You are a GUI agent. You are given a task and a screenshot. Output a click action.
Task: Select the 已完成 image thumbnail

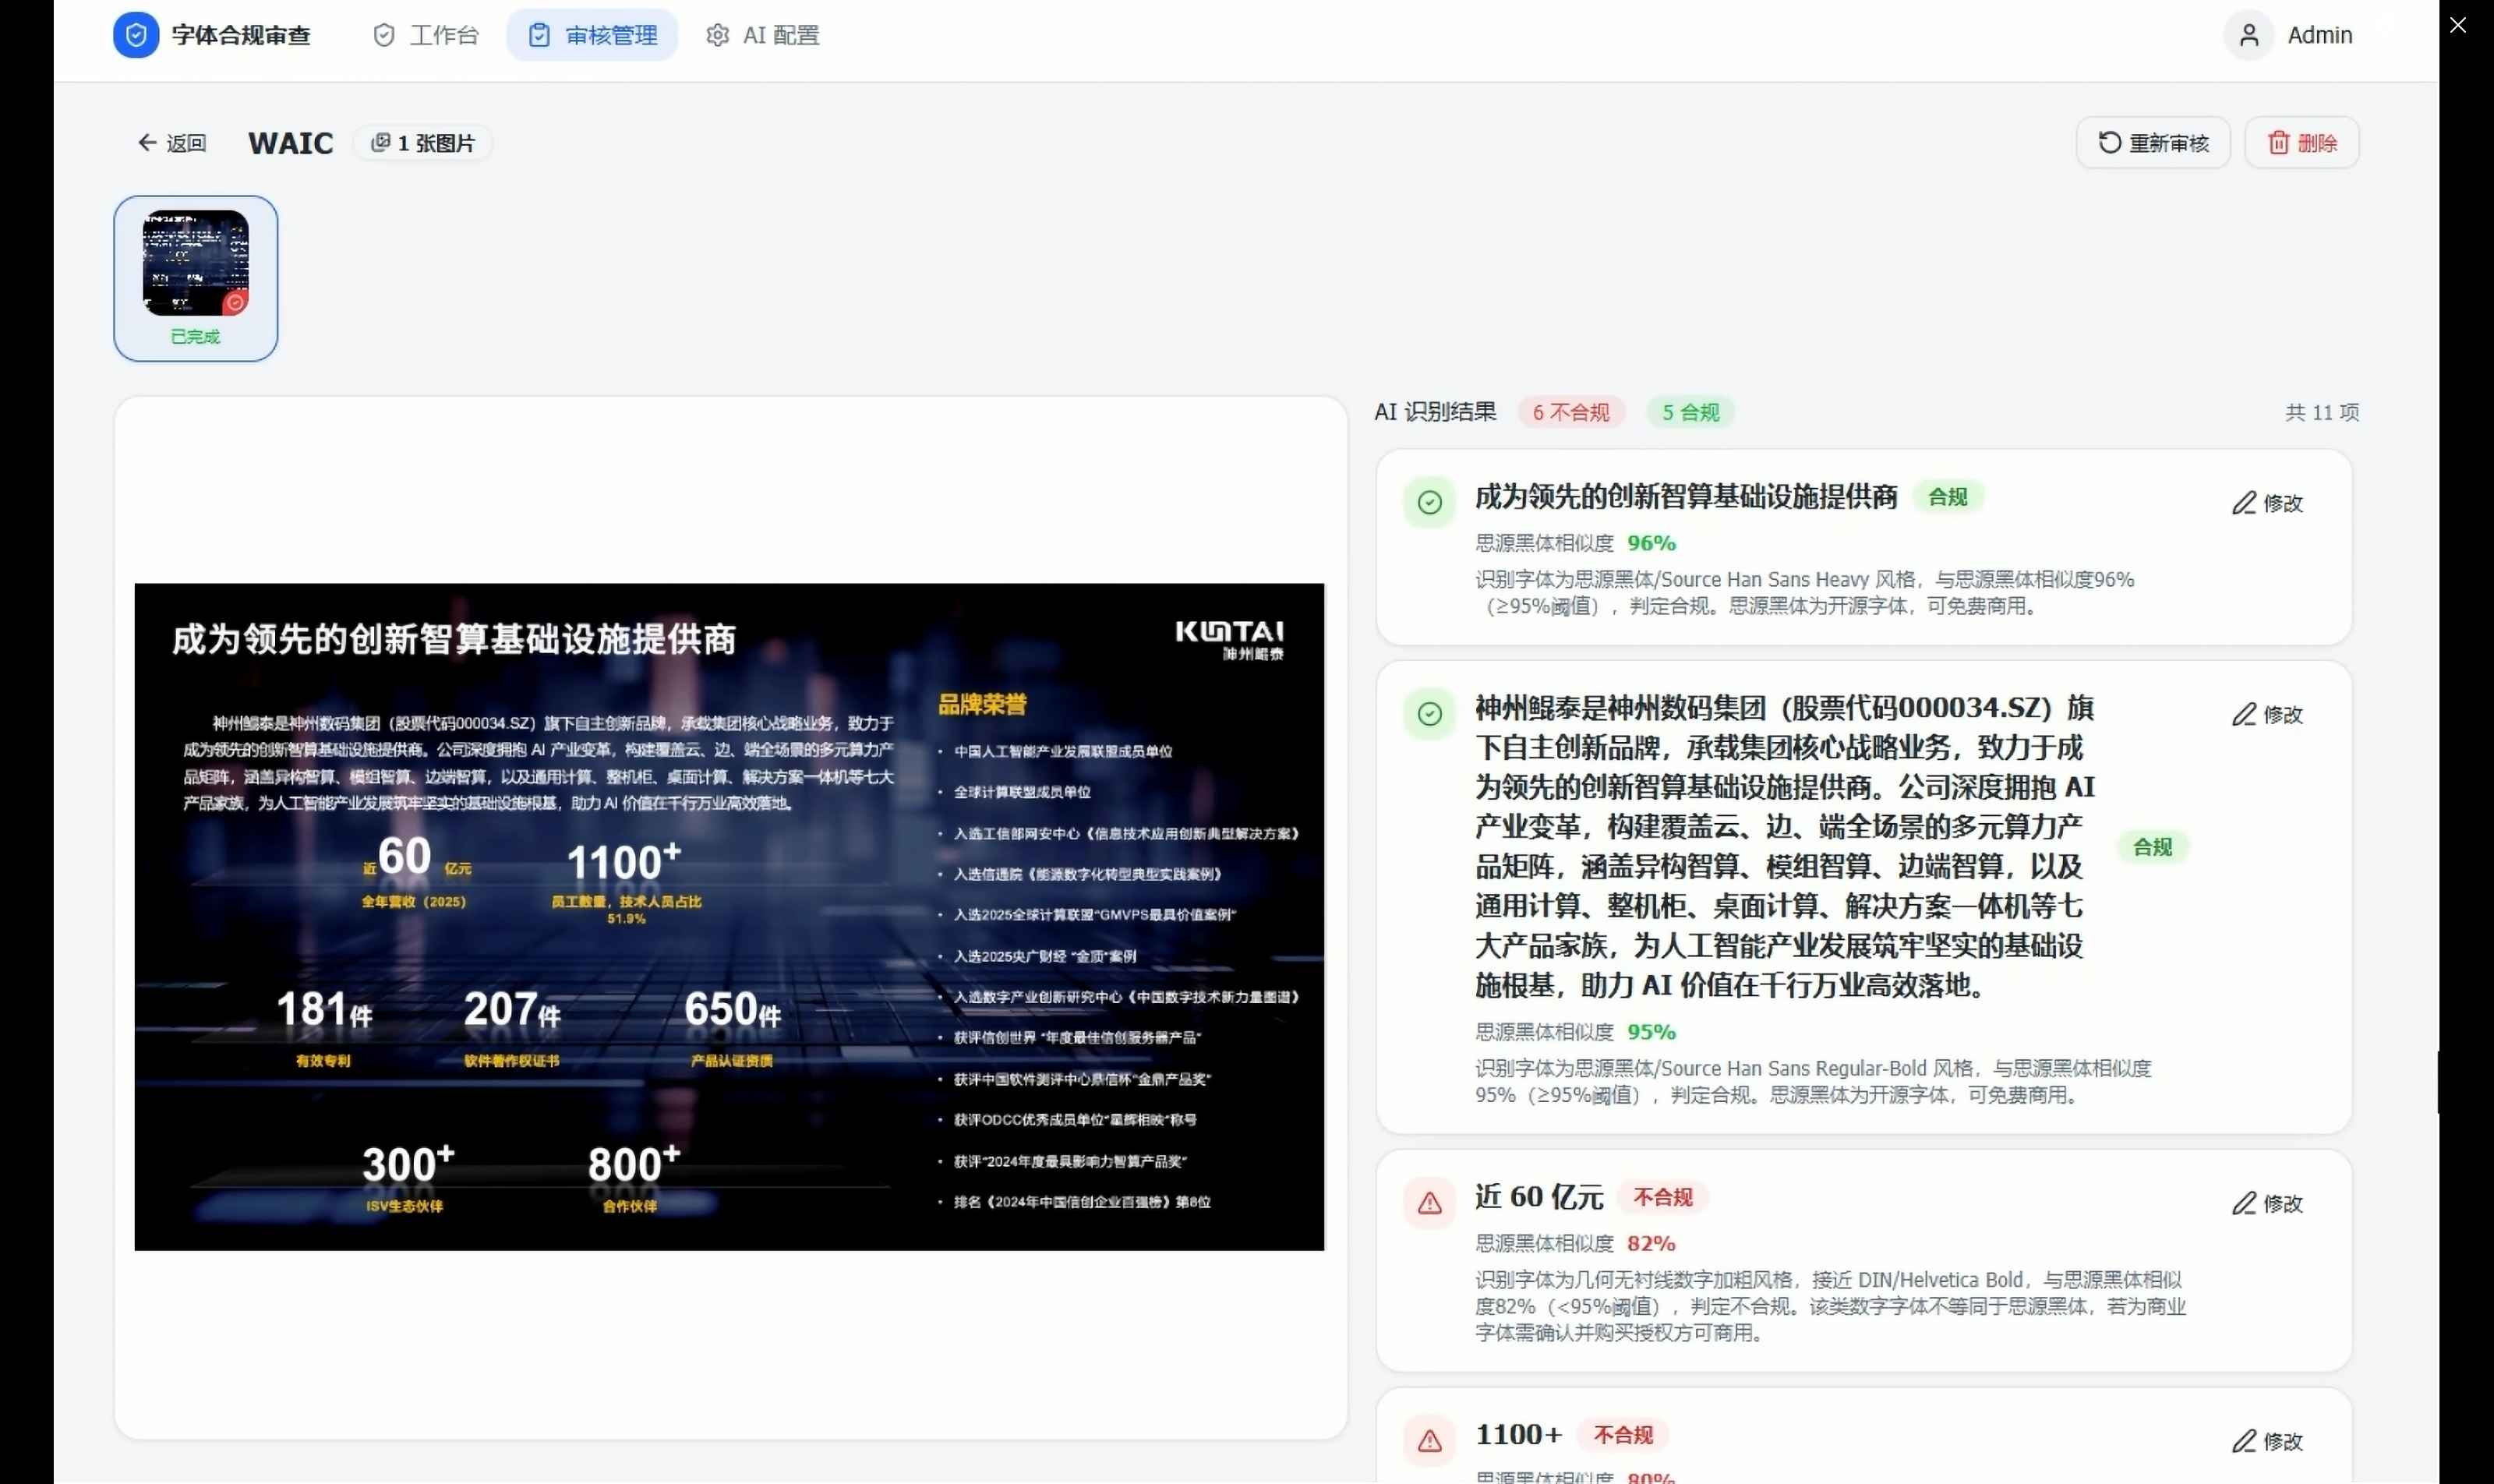[196, 278]
